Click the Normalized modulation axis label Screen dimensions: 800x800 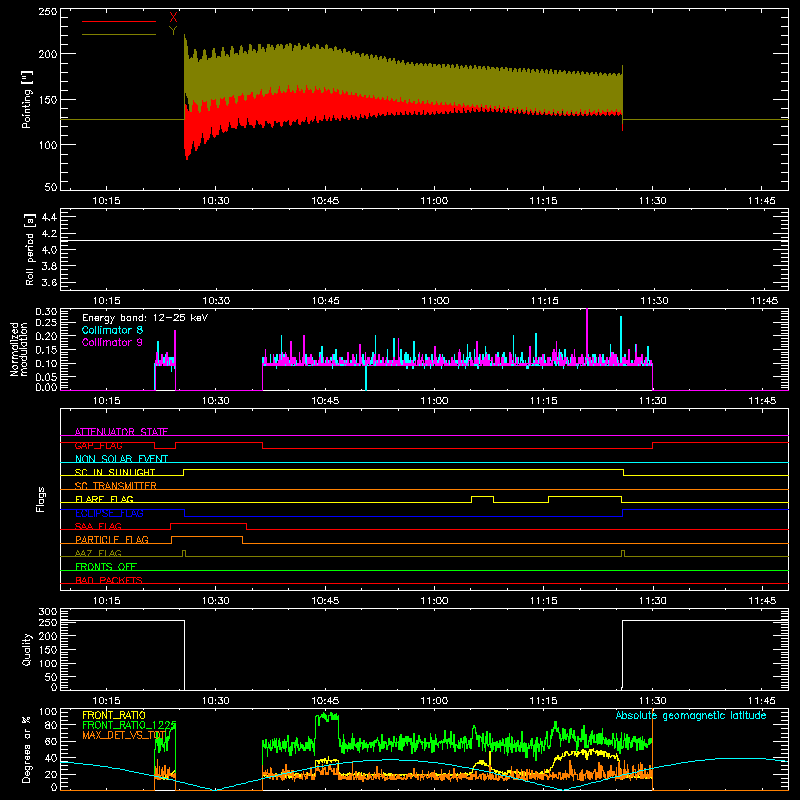tap(19, 349)
